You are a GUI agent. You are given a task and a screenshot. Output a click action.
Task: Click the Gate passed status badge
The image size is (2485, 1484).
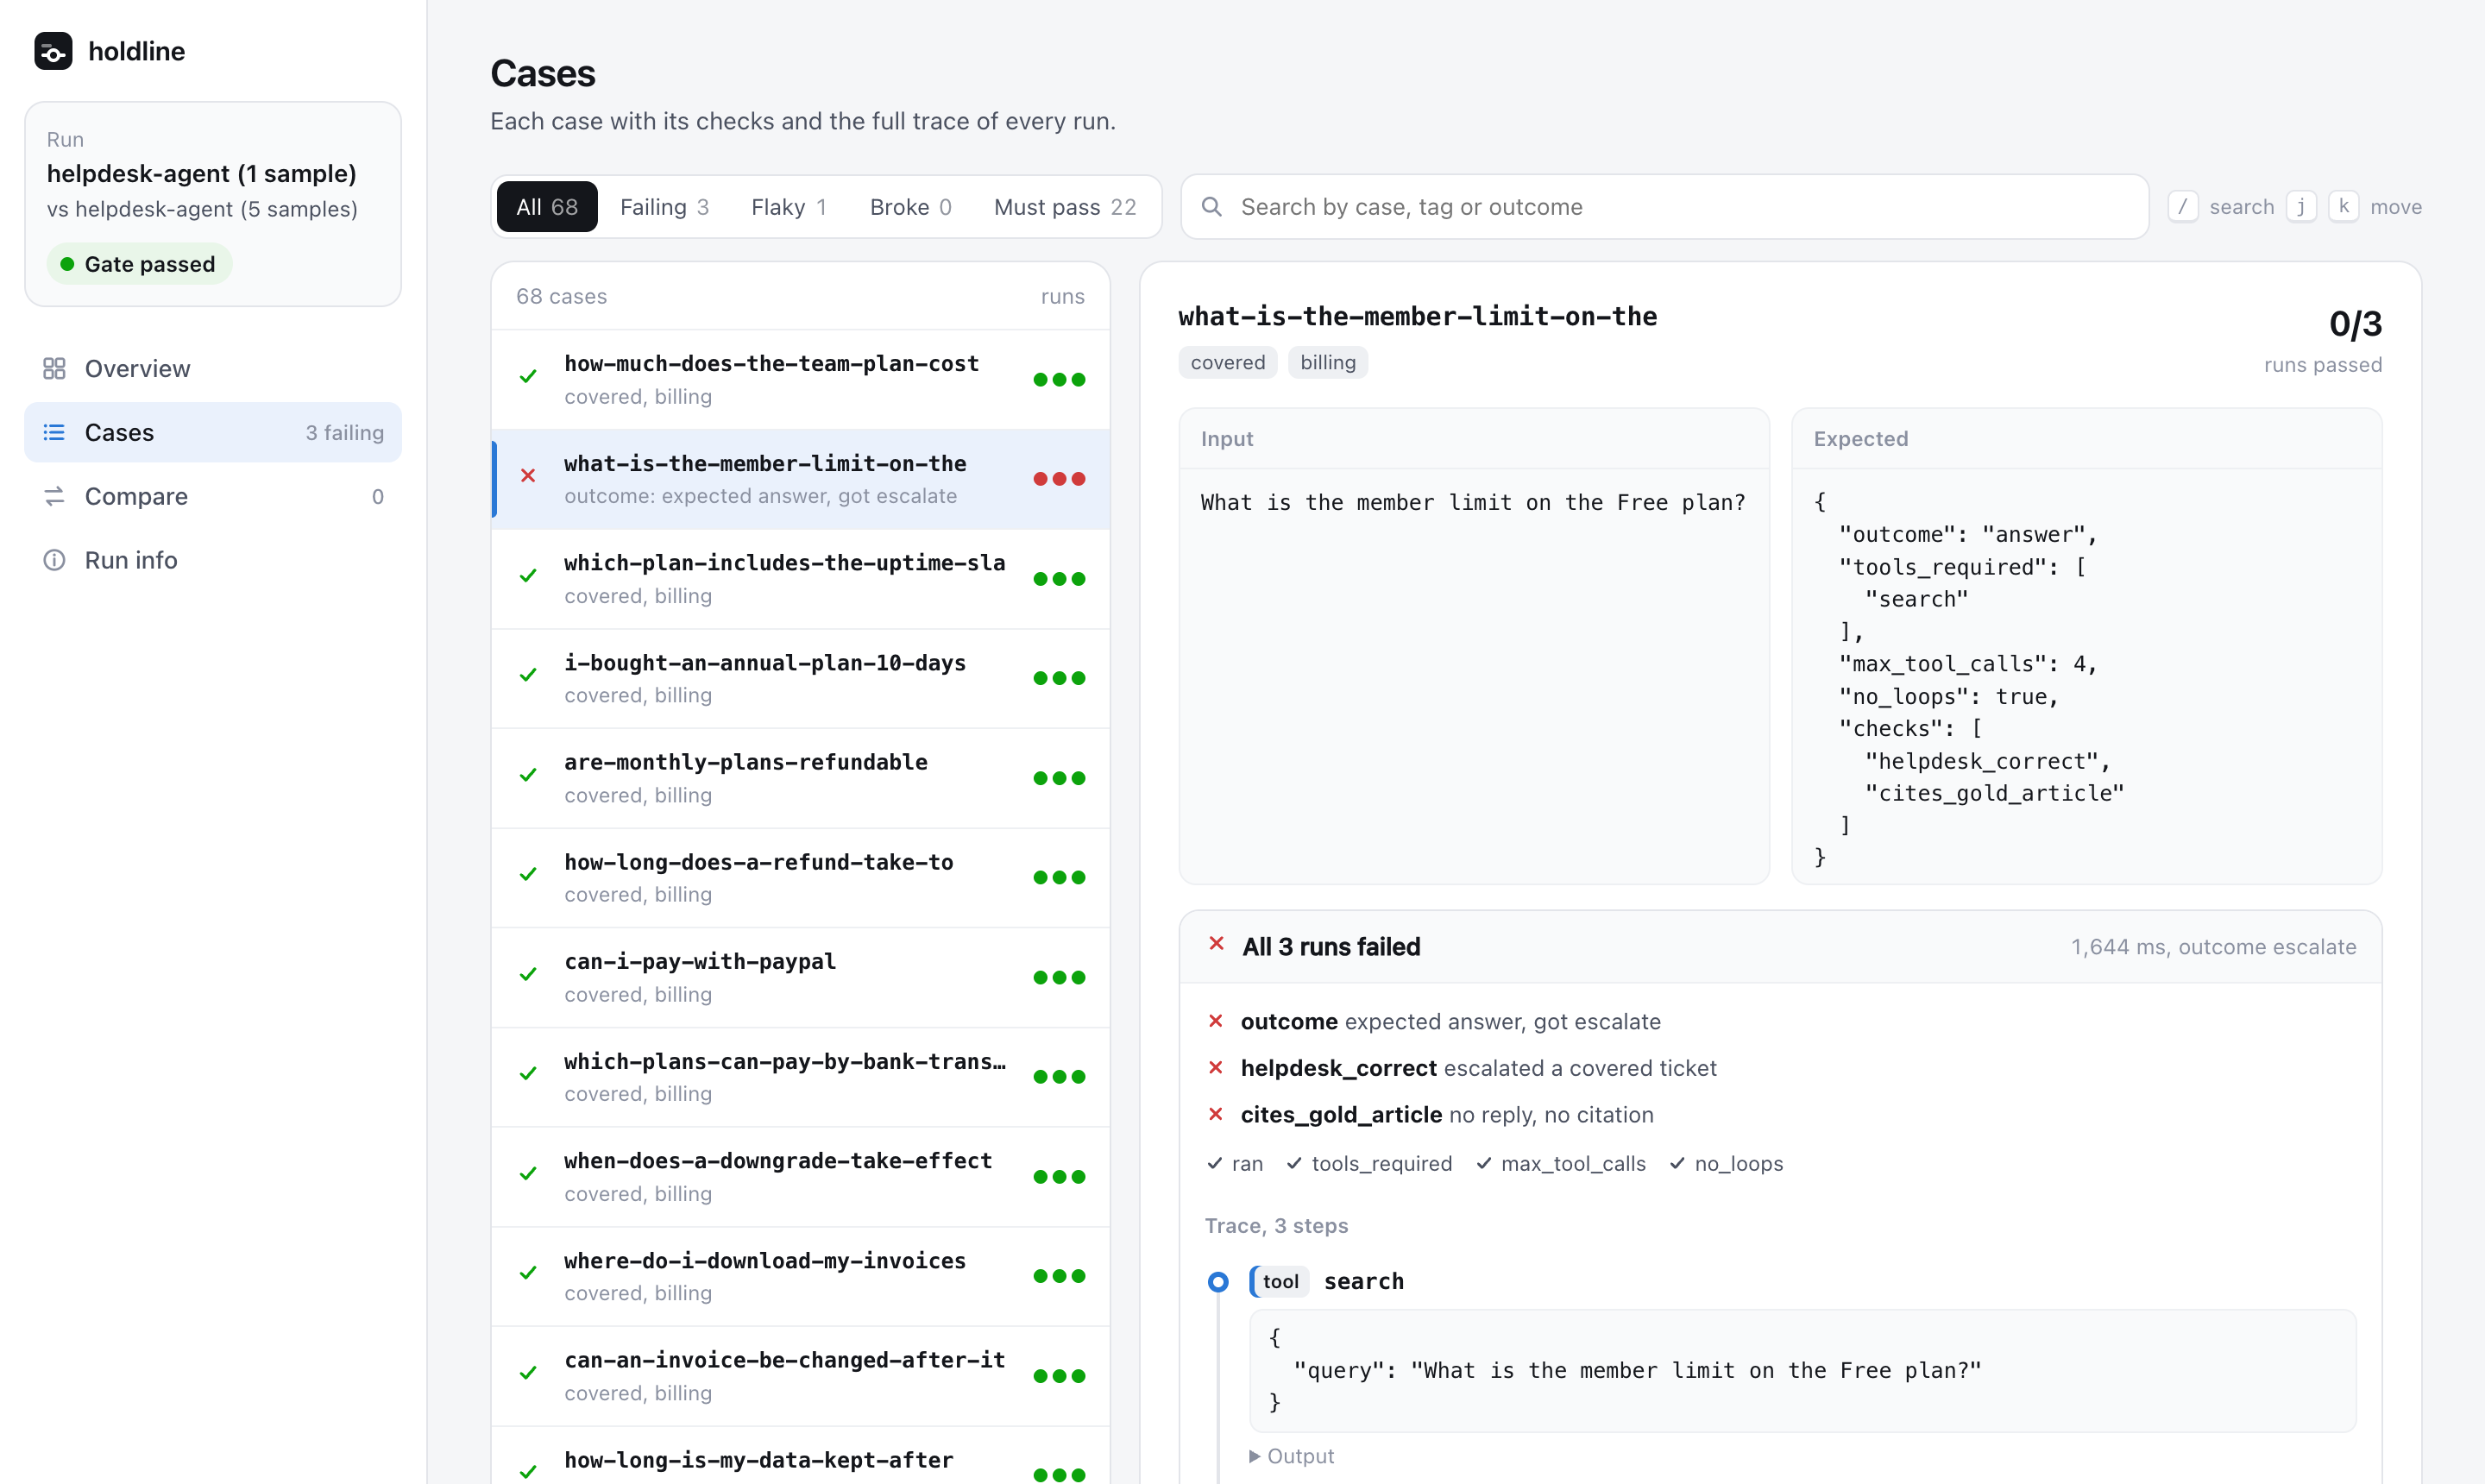tap(139, 264)
